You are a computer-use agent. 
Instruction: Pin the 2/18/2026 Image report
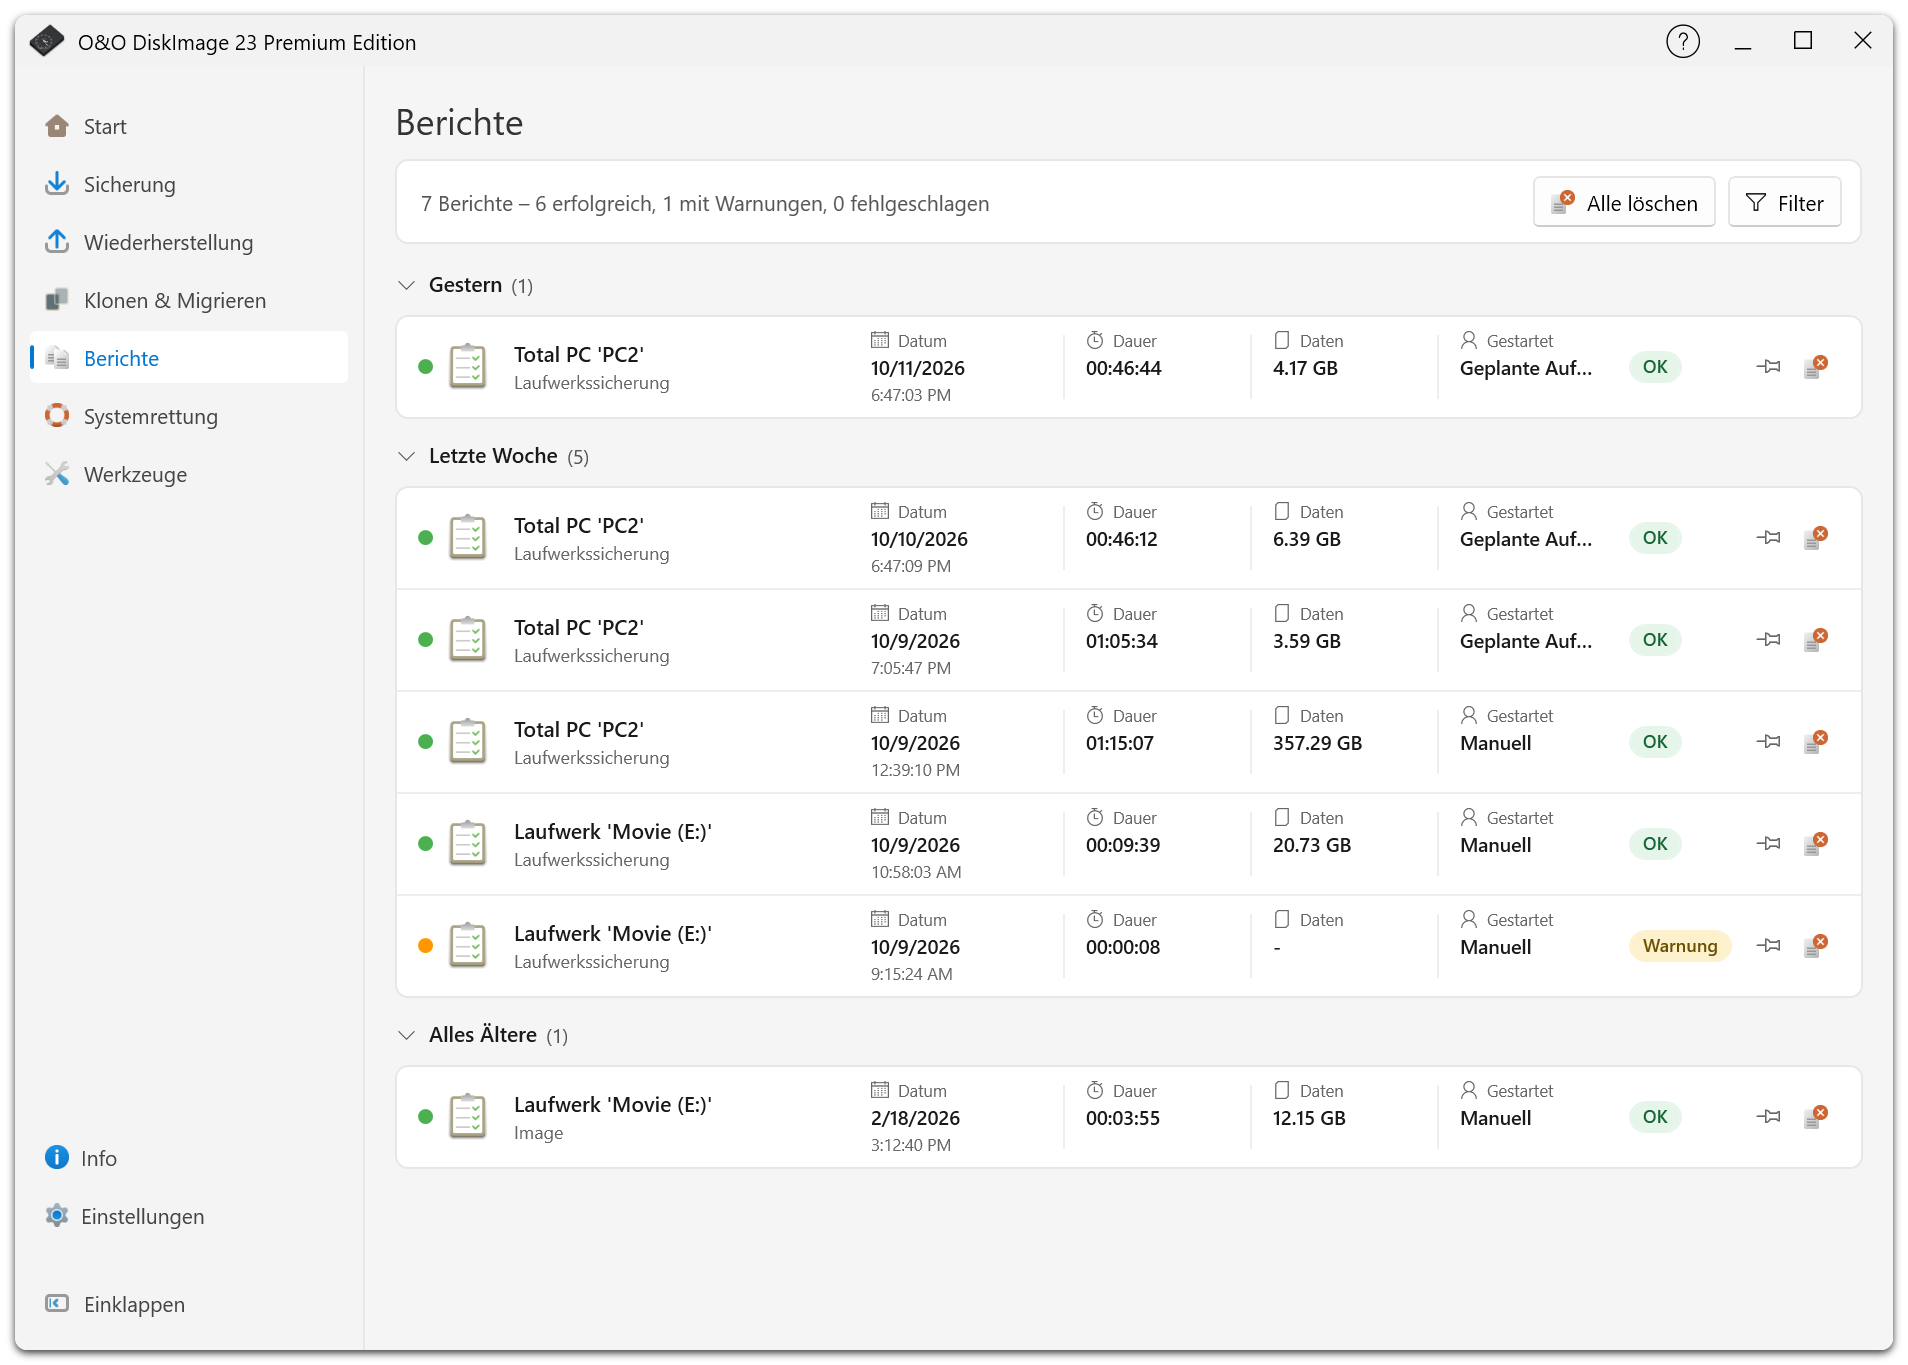pyautogui.click(x=1769, y=1117)
